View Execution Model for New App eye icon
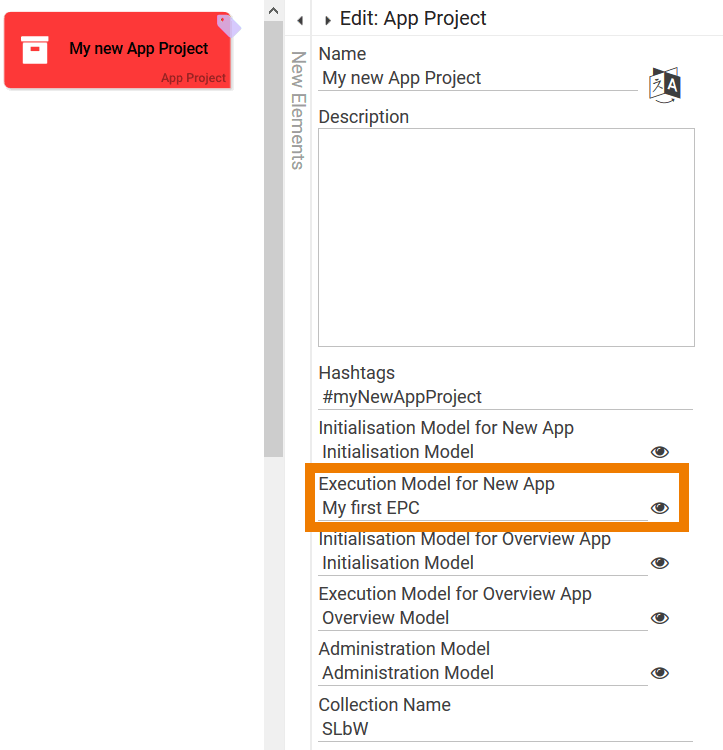Image resolution: width=723 pixels, height=750 pixels. (x=660, y=508)
